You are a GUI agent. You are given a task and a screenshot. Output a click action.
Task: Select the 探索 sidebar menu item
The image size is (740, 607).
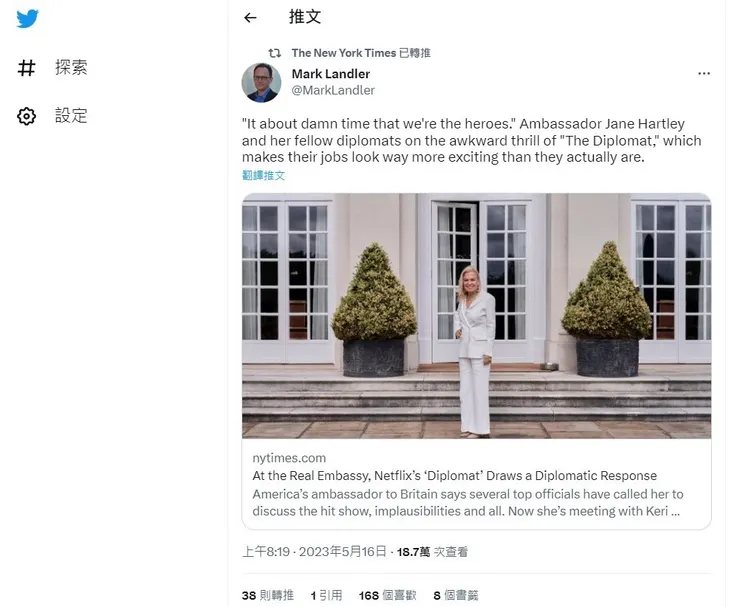[x=52, y=67]
